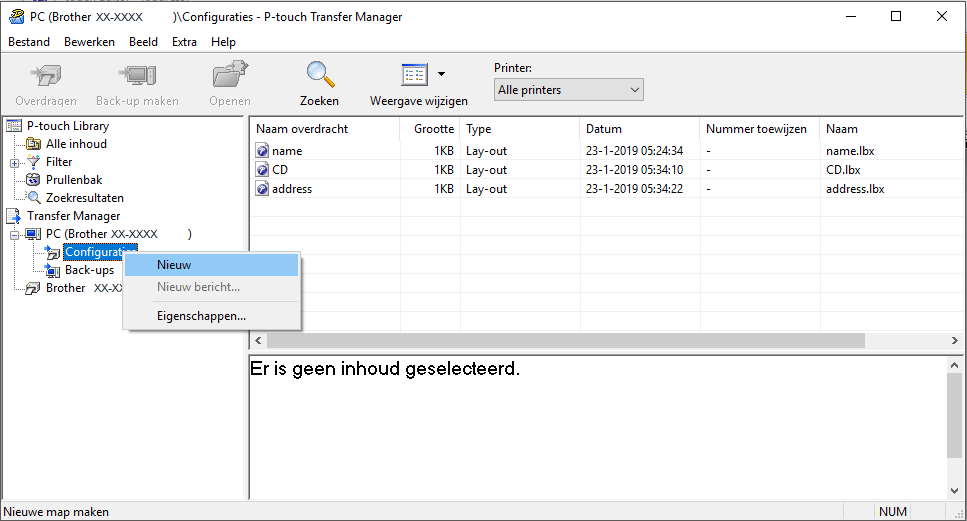Click the Filter funnel icon
The height and width of the screenshot is (521, 967).
coord(33,162)
